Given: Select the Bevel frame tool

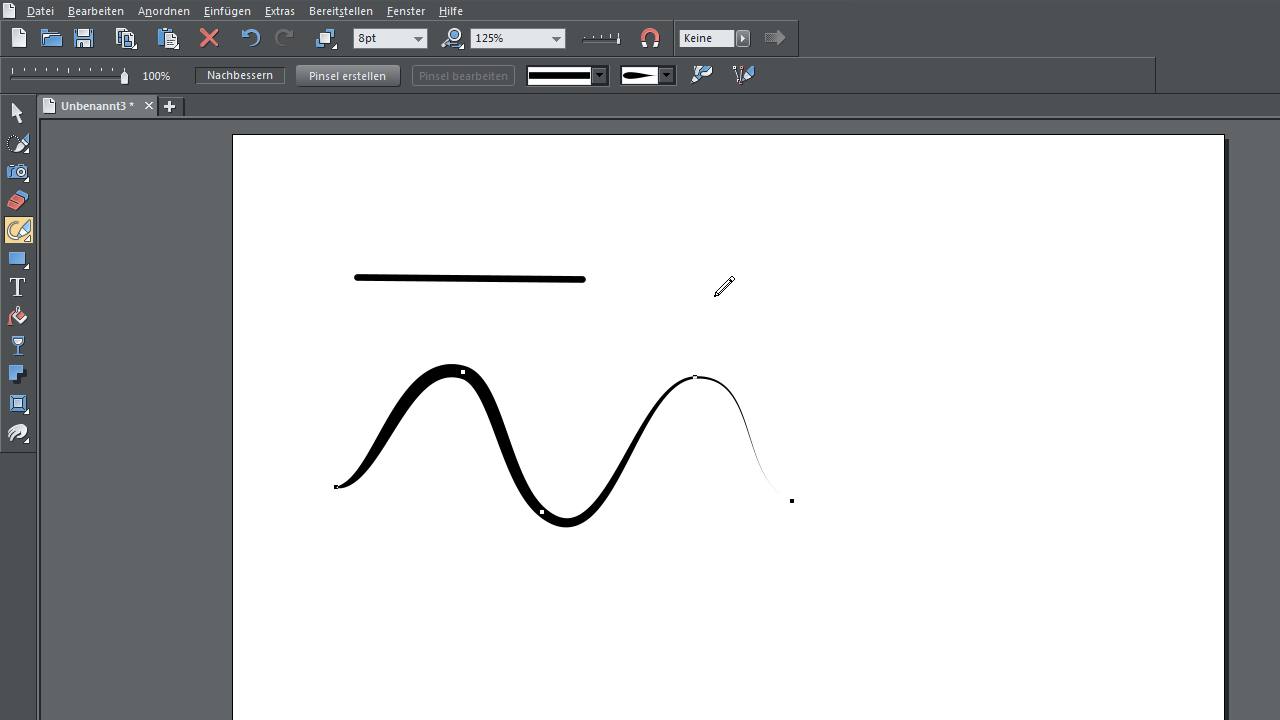Looking at the screenshot, I should coord(18,404).
